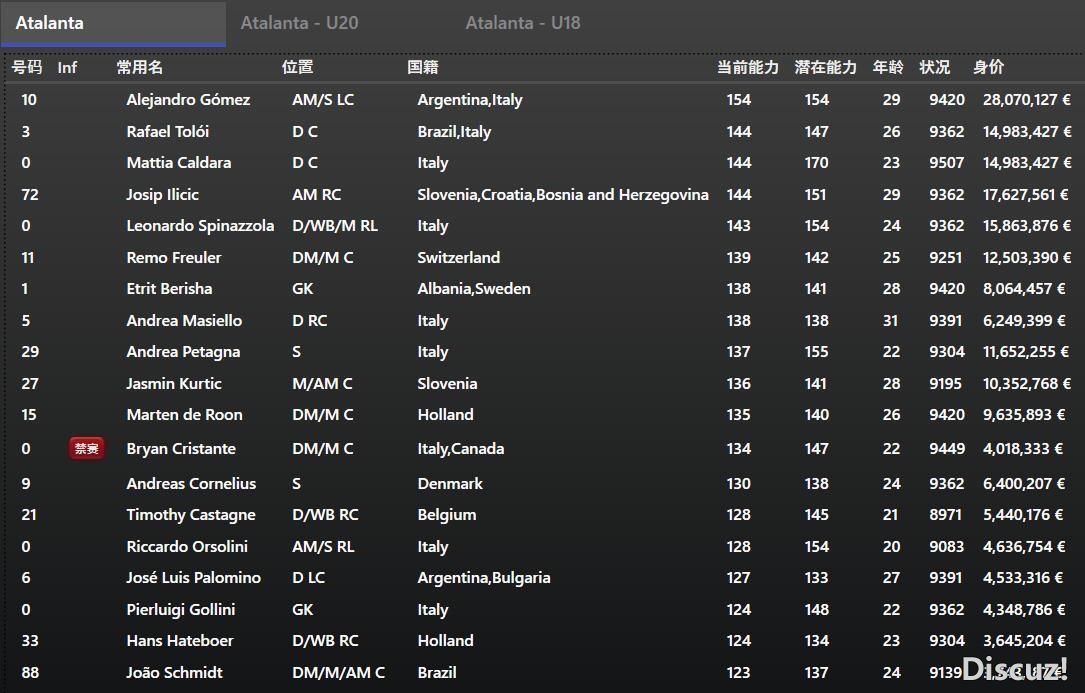Viewport: 1085px width, 693px height.
Task: Click position AM/S RL of Orsolini
Action: coord(323,546)
